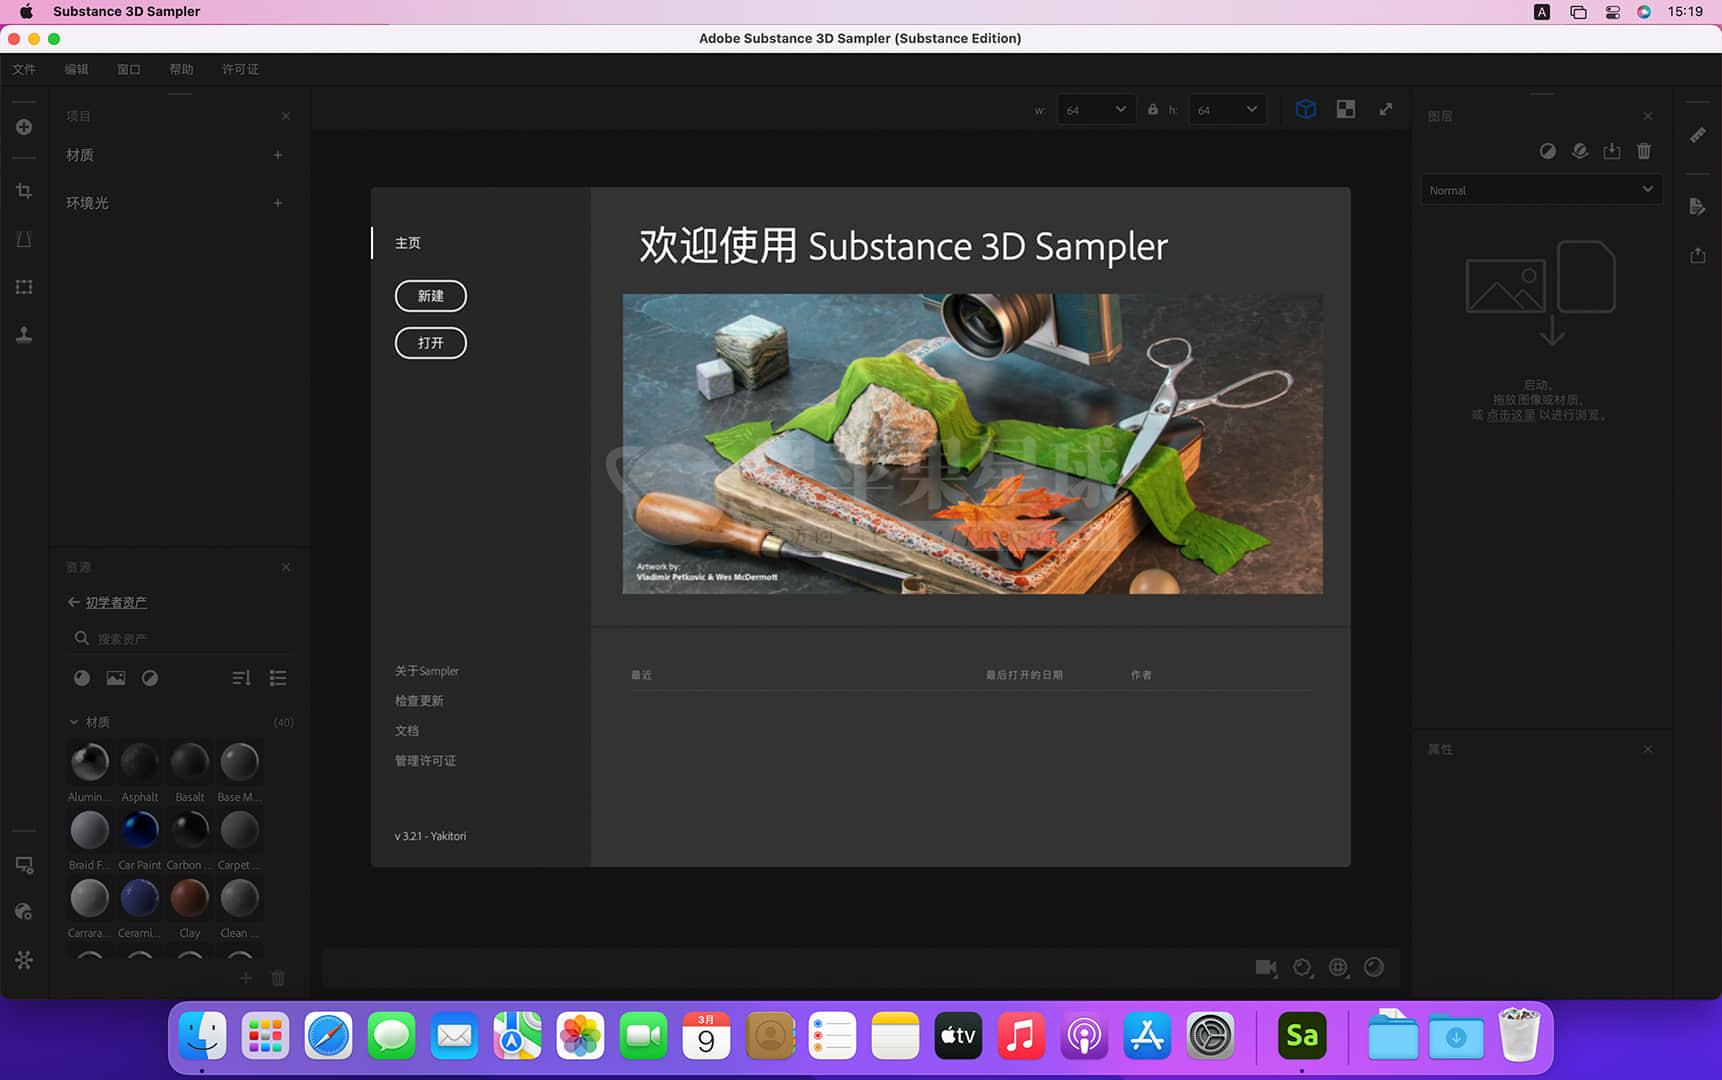Select the Clone Stamp tool
The width and height of the screenshot is (1722, 1080).
[x=24, y=335]
